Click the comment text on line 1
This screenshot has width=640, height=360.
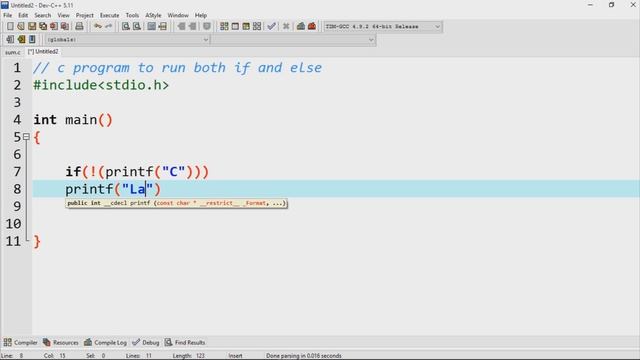click(178, 68)
